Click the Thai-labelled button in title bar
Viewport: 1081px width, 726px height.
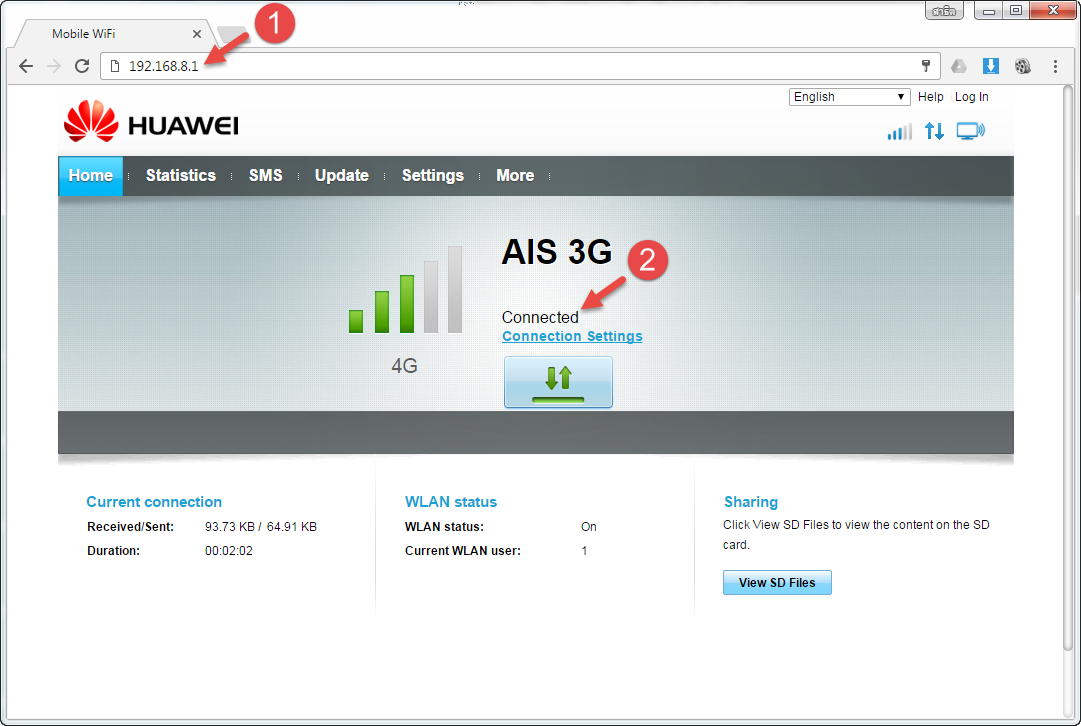coord(944,11)
